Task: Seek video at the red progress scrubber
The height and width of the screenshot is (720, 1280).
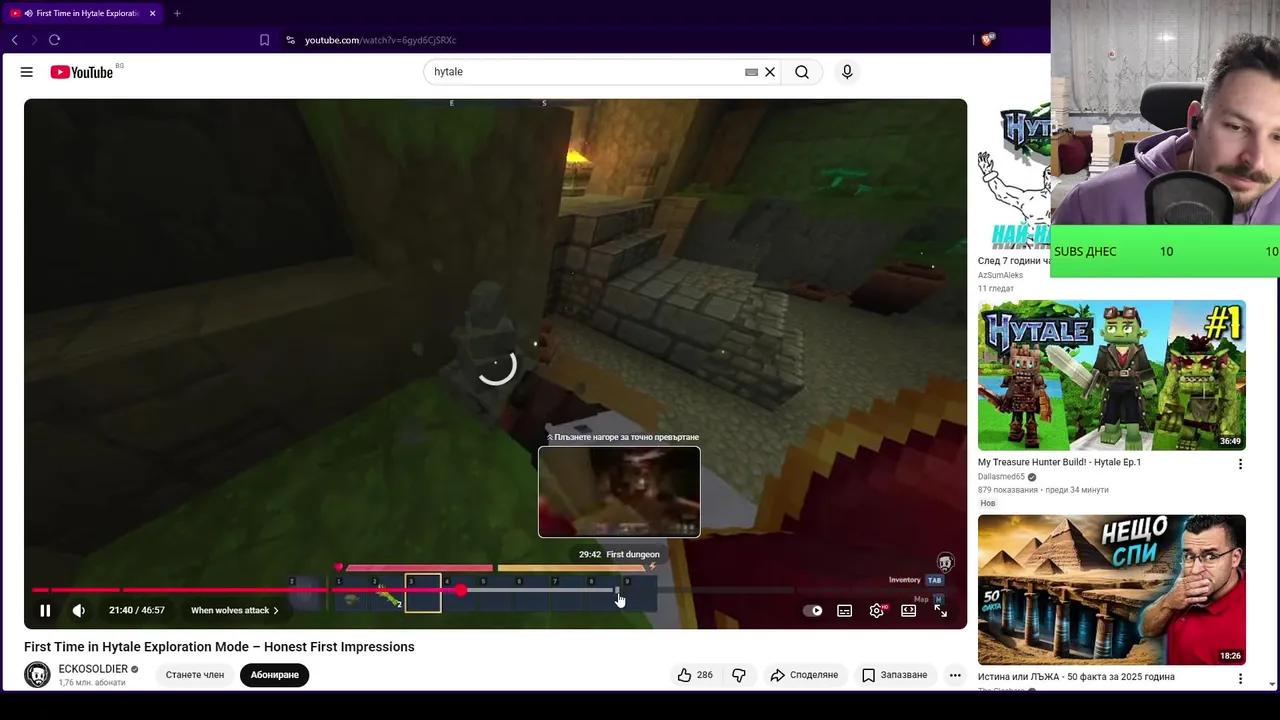Action: coord(461,590)
